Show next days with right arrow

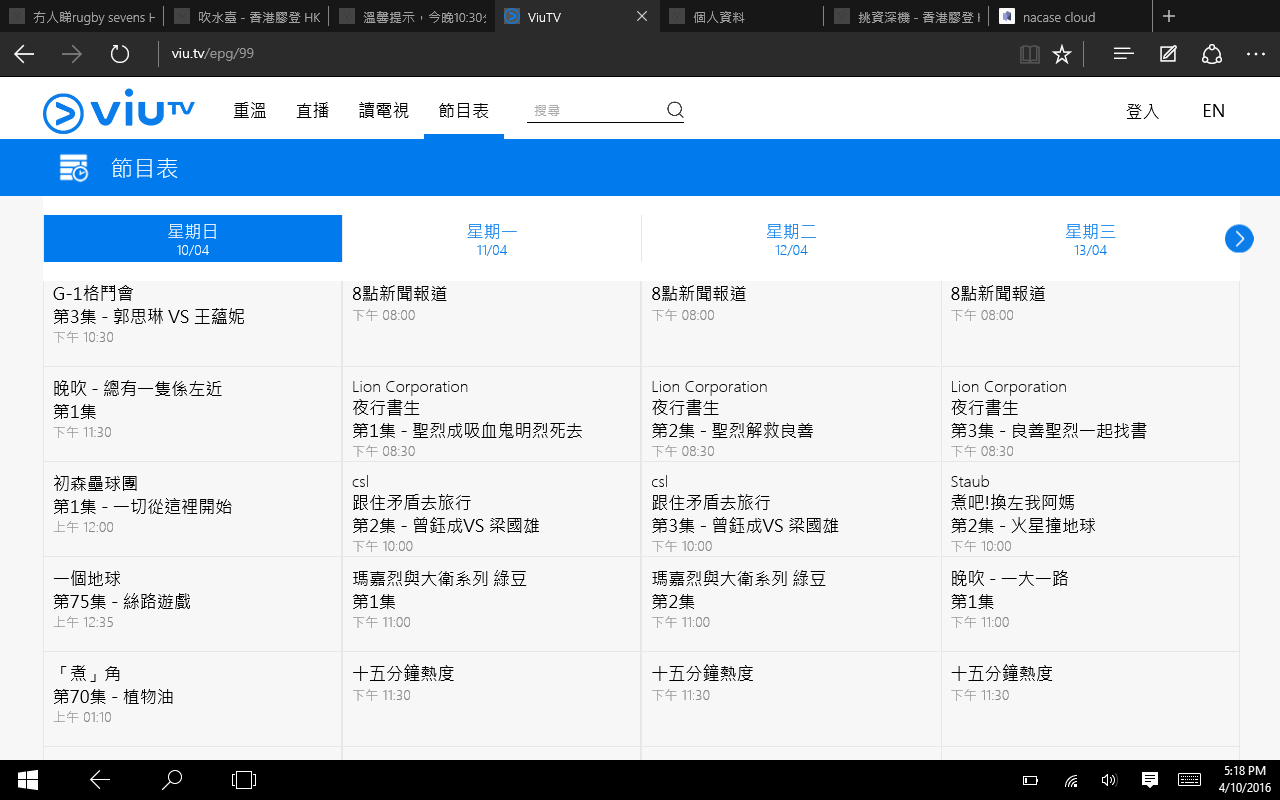click(1239, 238)
